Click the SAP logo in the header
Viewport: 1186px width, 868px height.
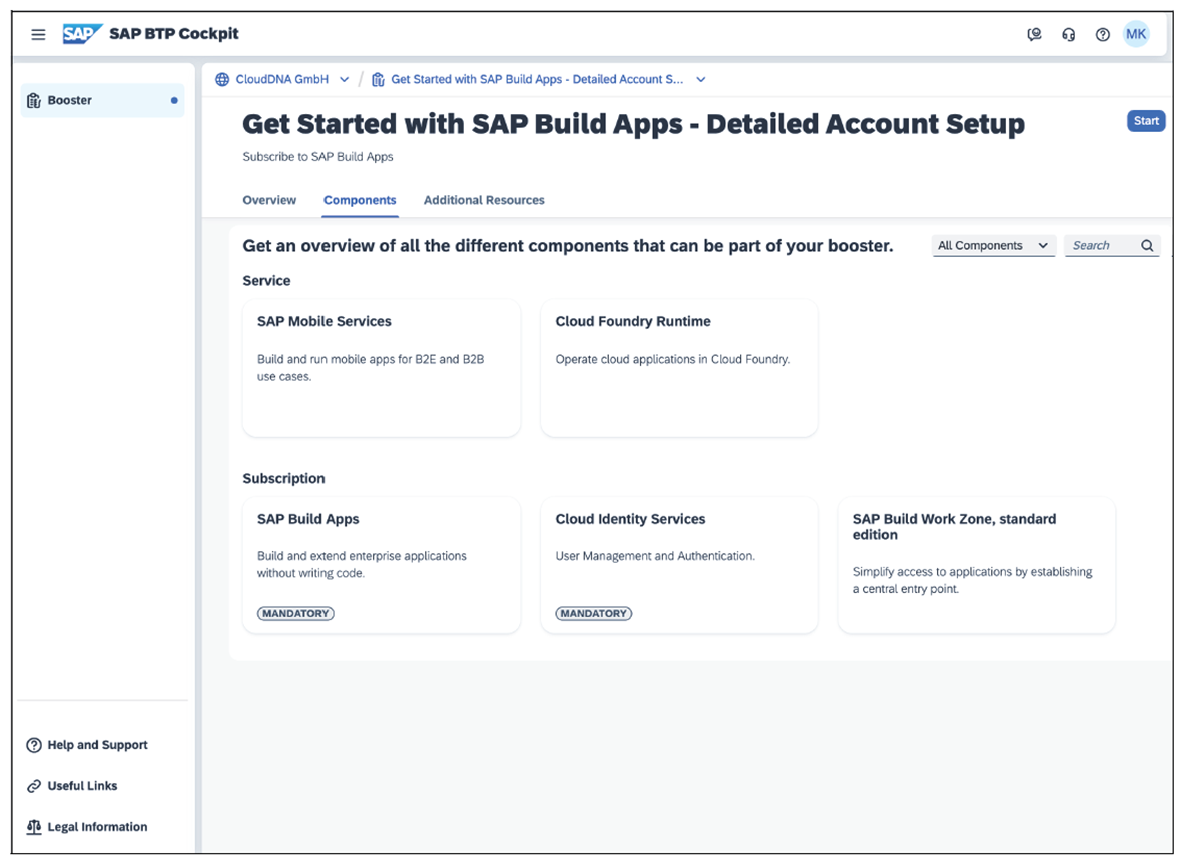pyautogui.click(x=80, y=33)
